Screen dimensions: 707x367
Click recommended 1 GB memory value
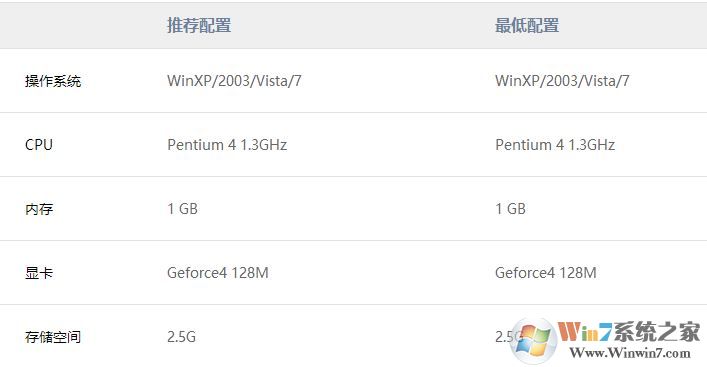click(x=182, y=209)
